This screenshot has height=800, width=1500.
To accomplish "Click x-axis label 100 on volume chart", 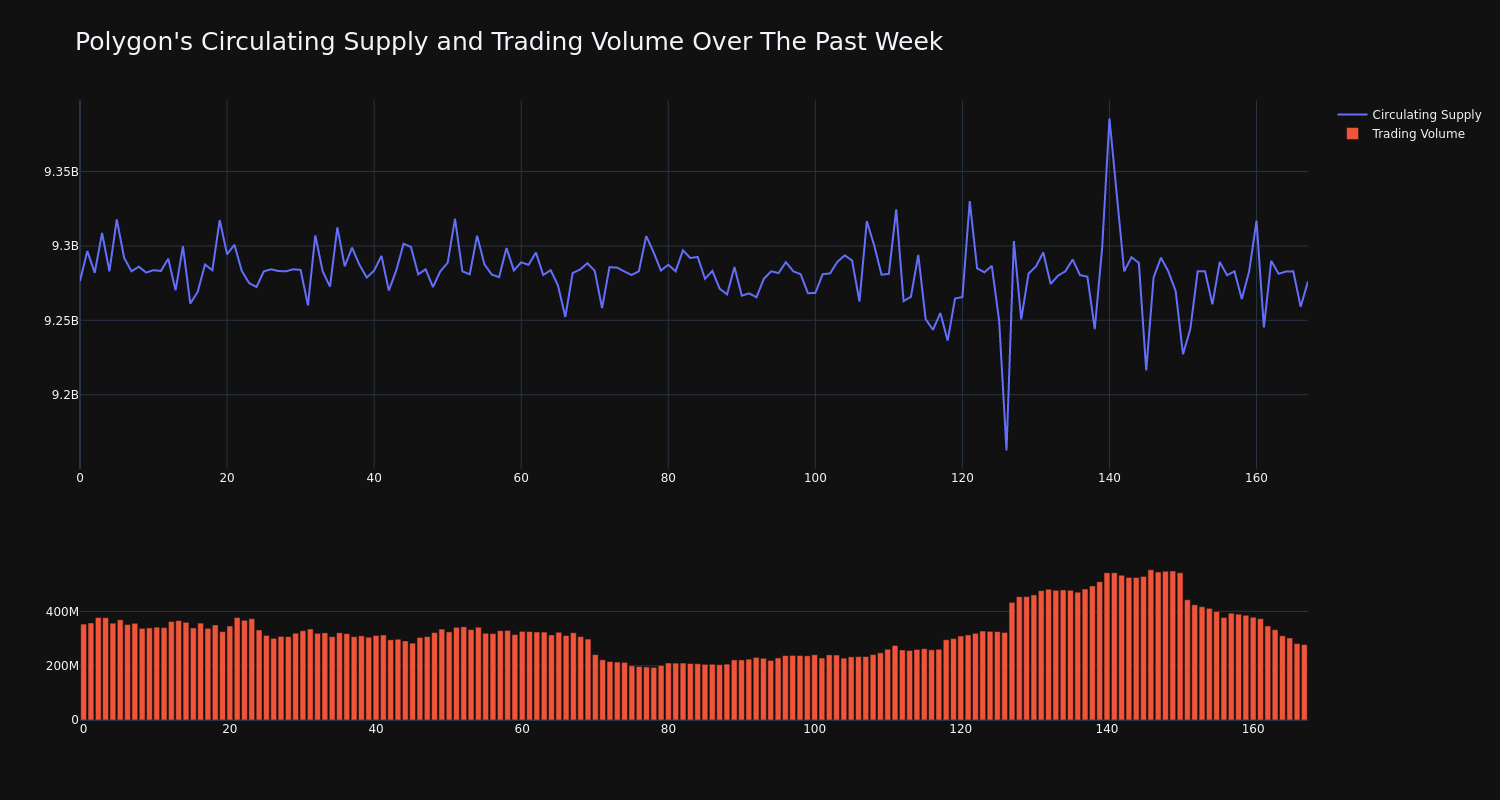I will click(x=815, y=729).
